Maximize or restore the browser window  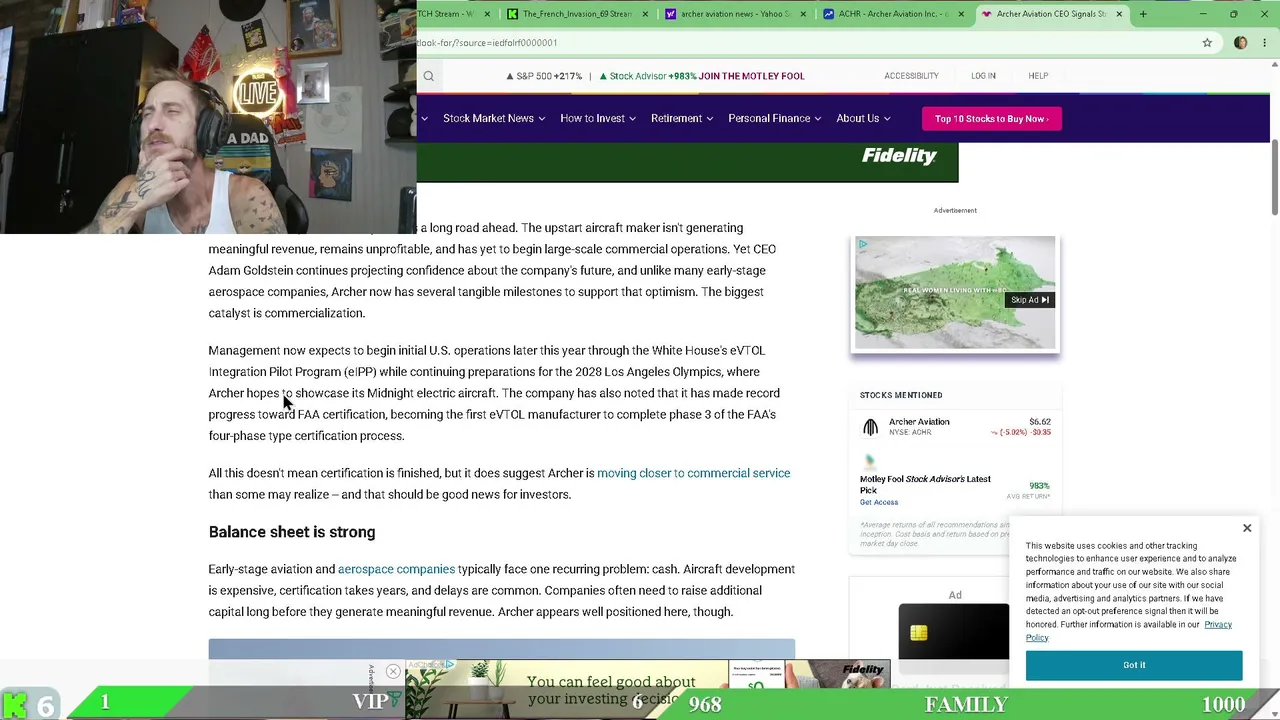click(x=1233, y=14)
